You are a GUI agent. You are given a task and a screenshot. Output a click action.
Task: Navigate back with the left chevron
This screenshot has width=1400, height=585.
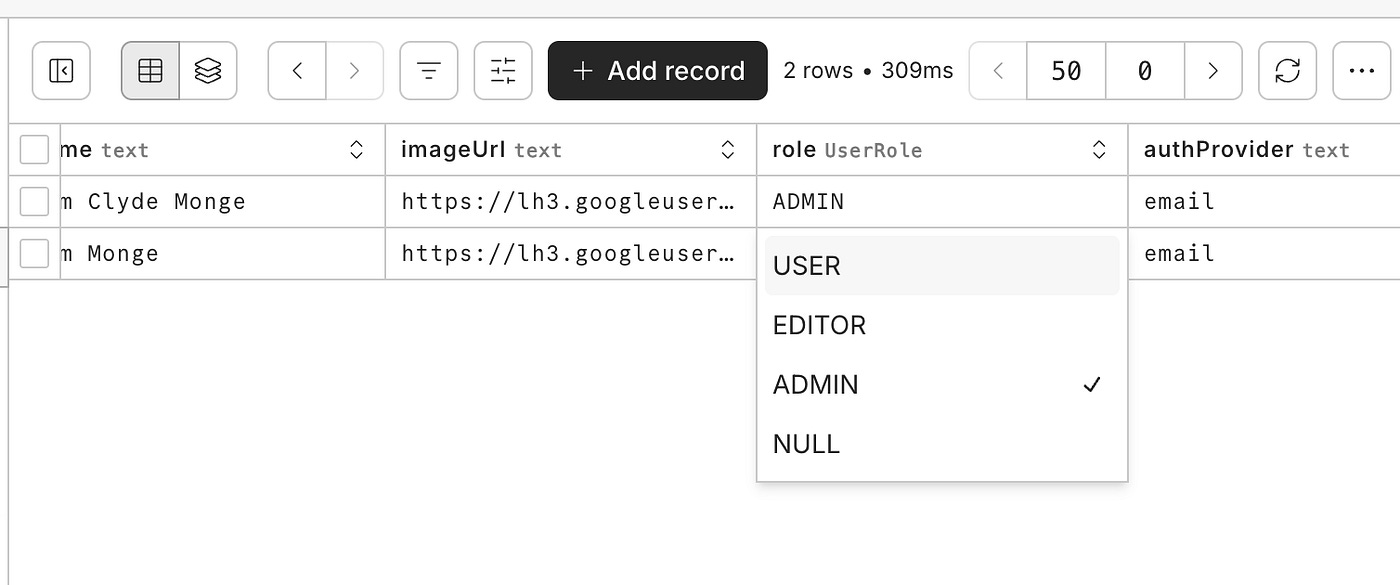[296, 70]
